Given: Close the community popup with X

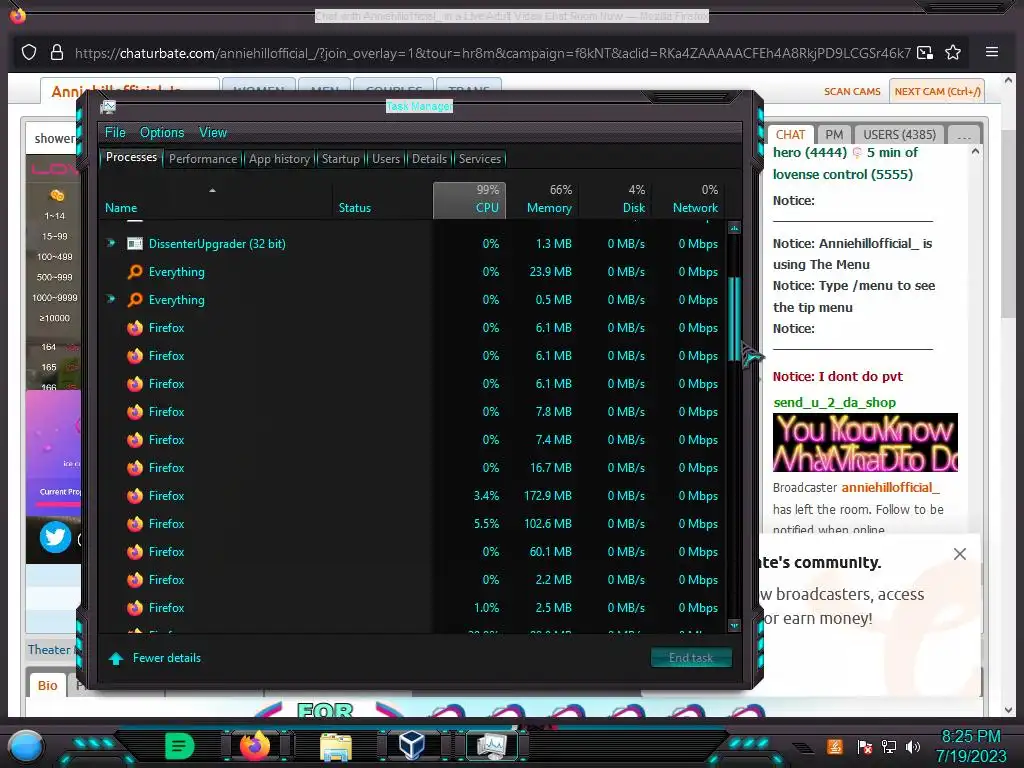Looking at the screenshot, I should click(959, 554).
